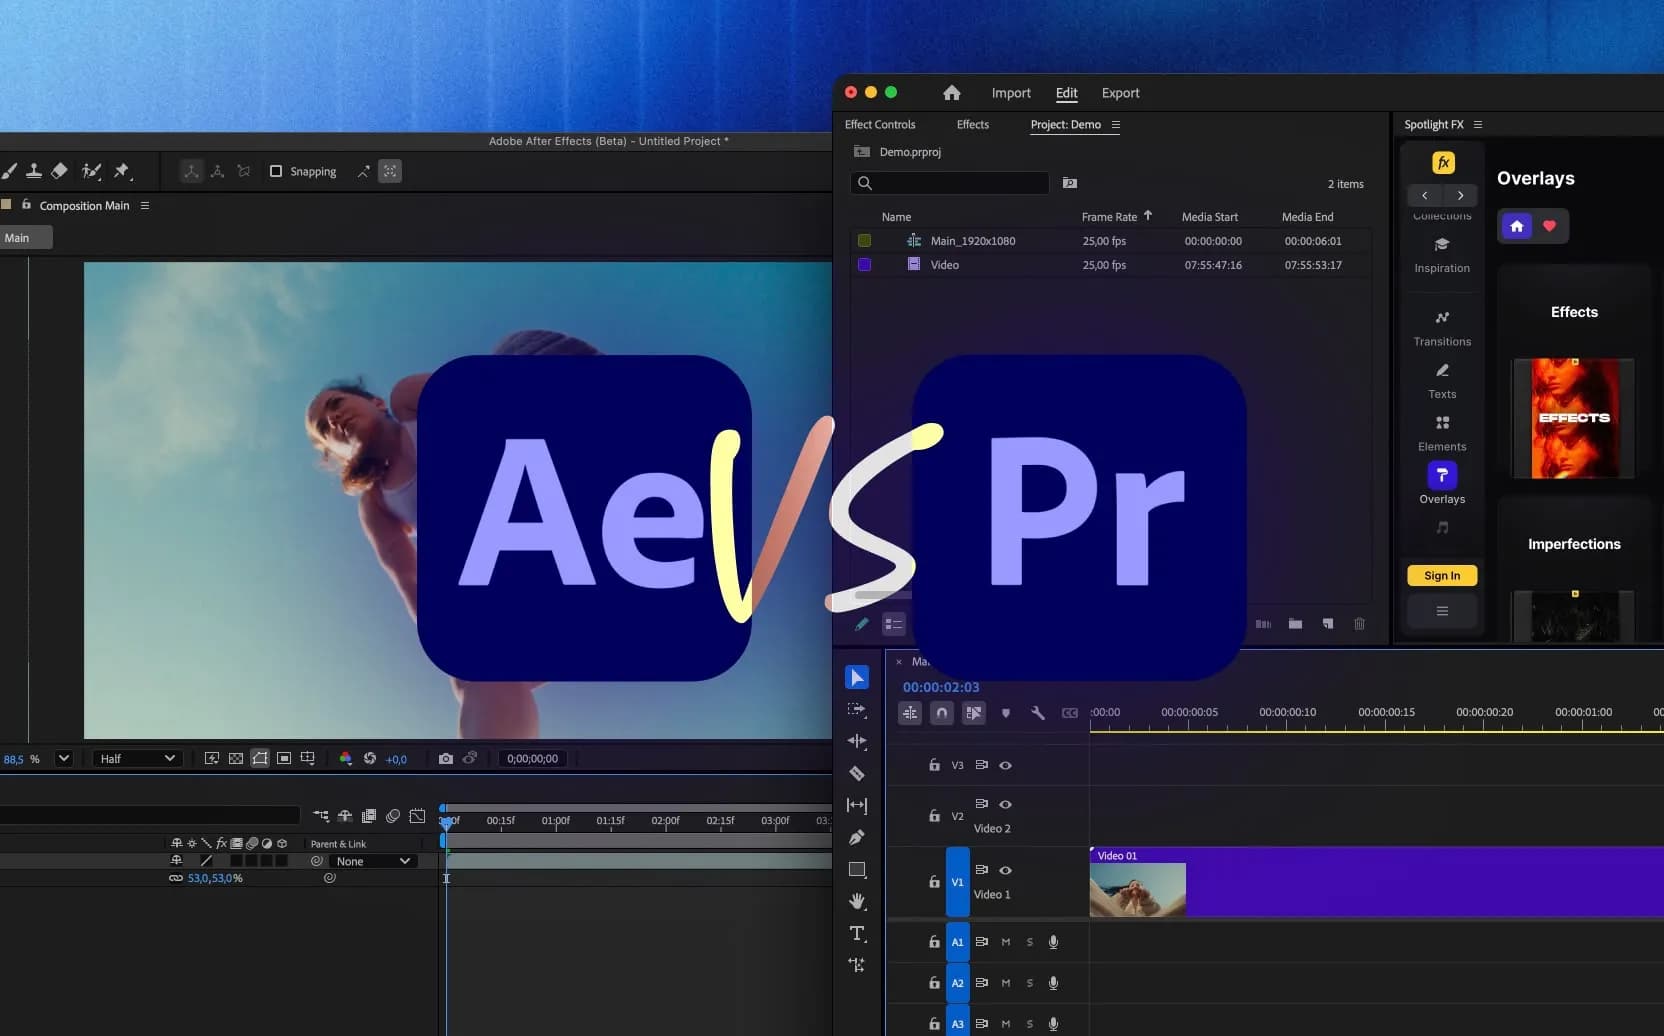Click the Sign In button
Screen dimensions: 1664x1036
click(x=1442, y=576)
